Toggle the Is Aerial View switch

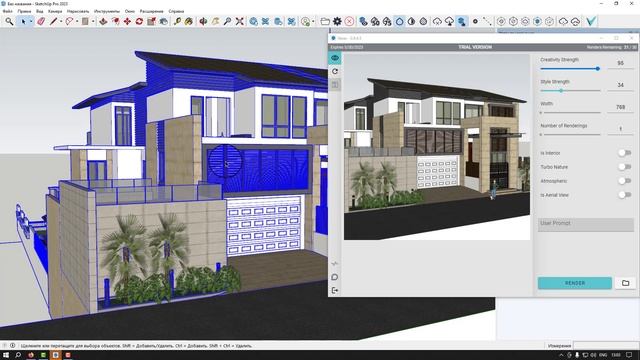[x=624, y=195]
